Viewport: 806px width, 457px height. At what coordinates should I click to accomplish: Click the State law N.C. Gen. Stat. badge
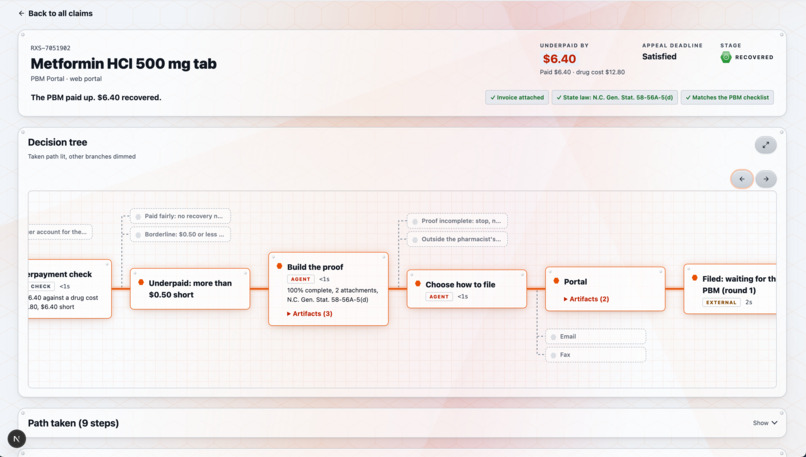614,97
